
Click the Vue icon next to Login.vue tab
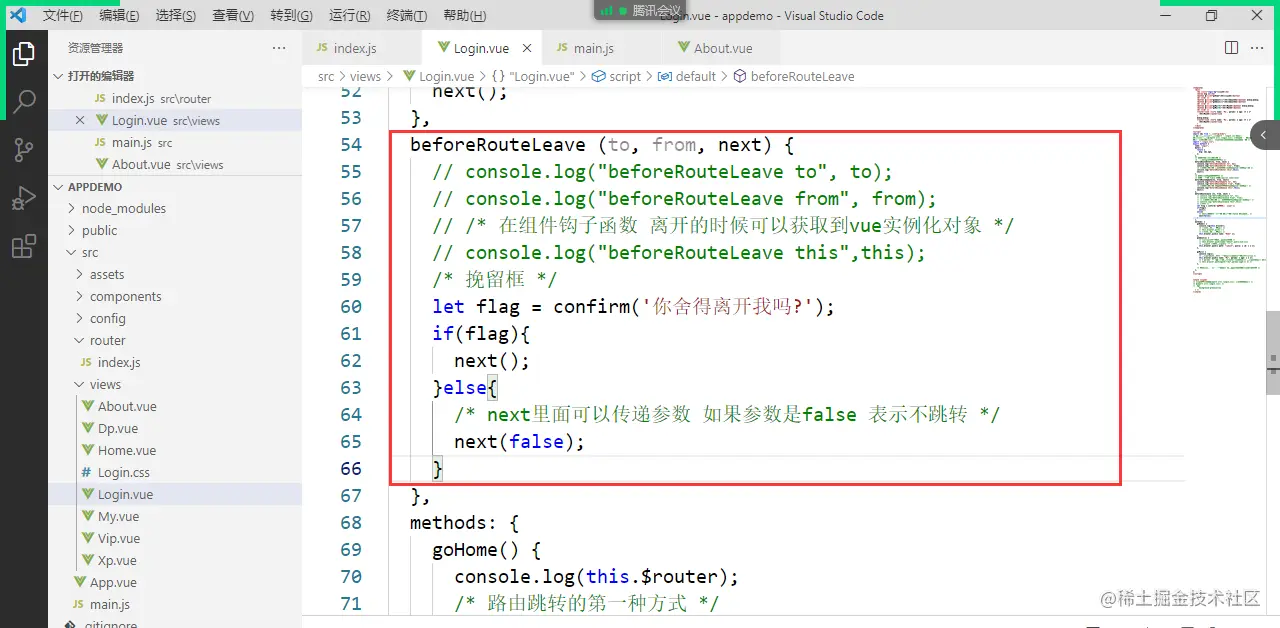click(x=446, y=47)
